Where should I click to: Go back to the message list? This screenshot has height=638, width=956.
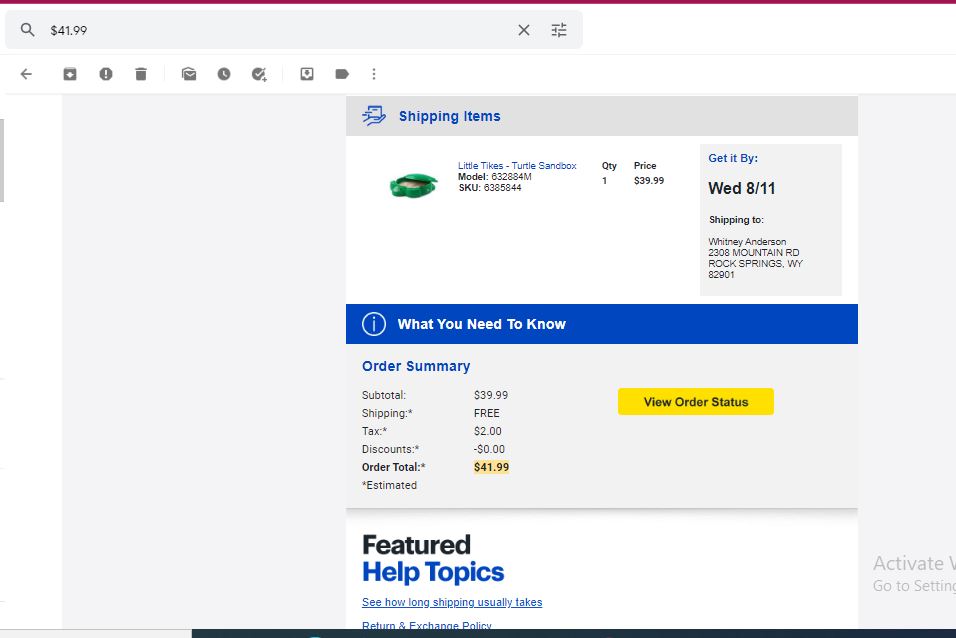[26, 74]
